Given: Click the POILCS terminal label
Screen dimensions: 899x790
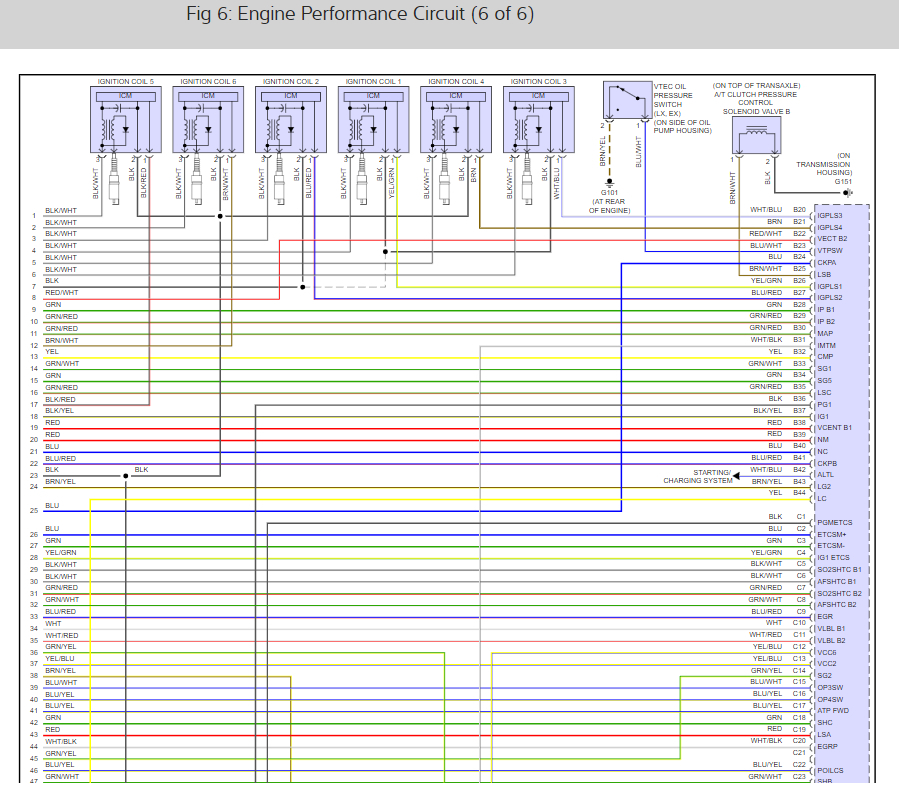Looking at the screenshot, I should (830, 771).
